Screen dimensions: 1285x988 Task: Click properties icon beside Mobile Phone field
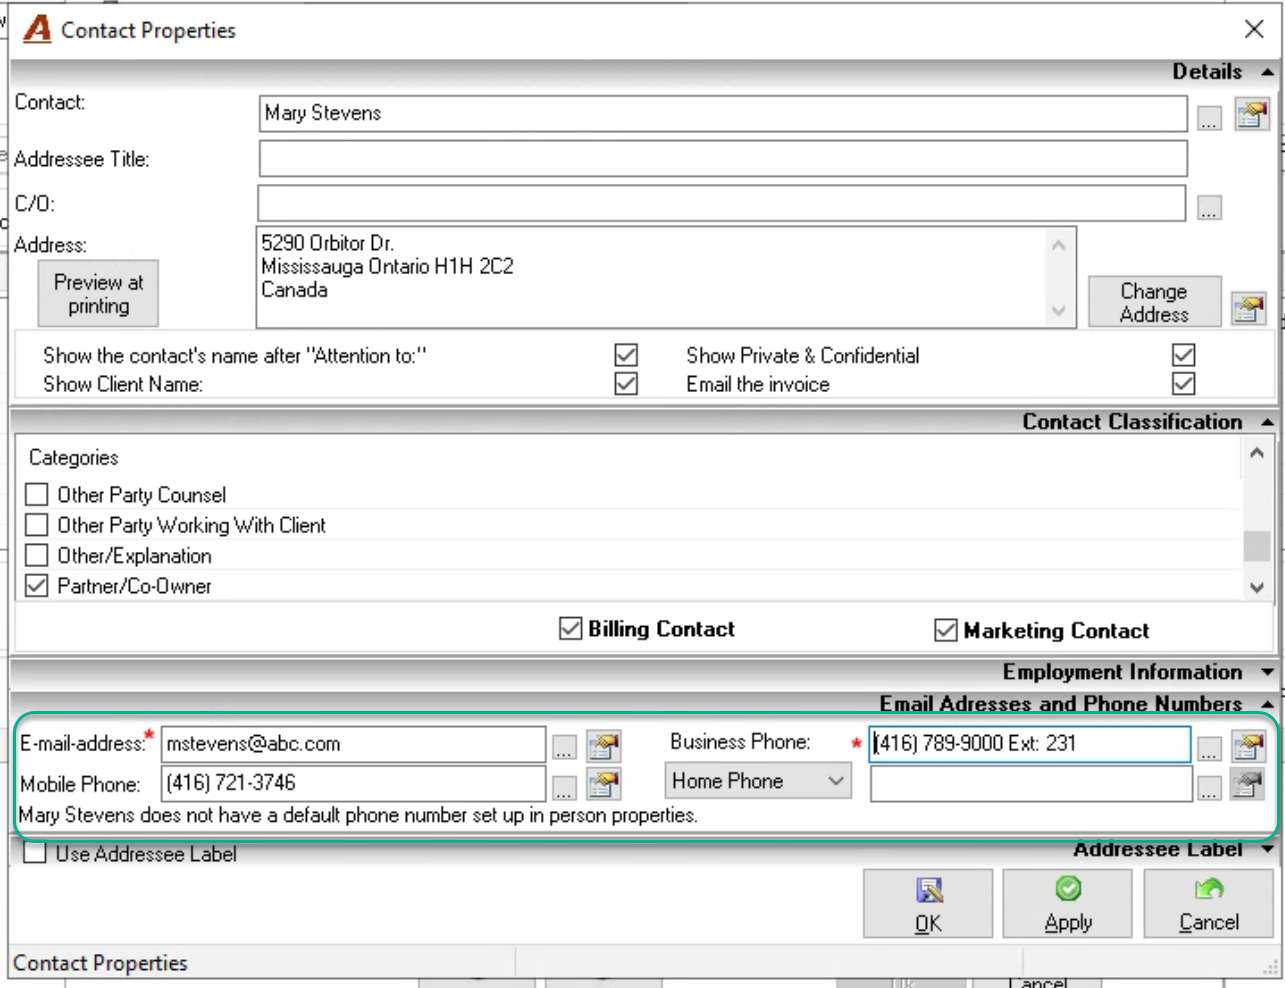tap(603, 784)
